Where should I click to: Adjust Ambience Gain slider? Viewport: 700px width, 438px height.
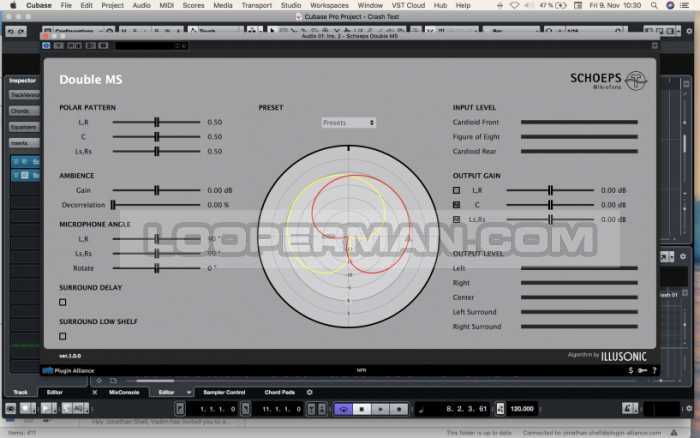[157, 190]
